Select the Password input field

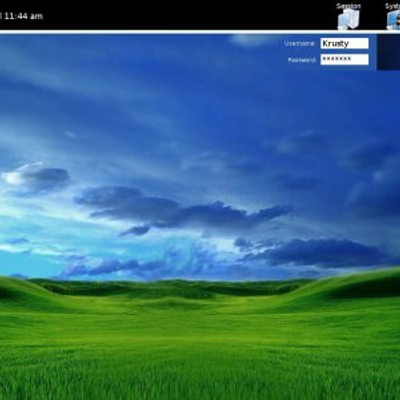pyautogui.click(x=345, y=59)
